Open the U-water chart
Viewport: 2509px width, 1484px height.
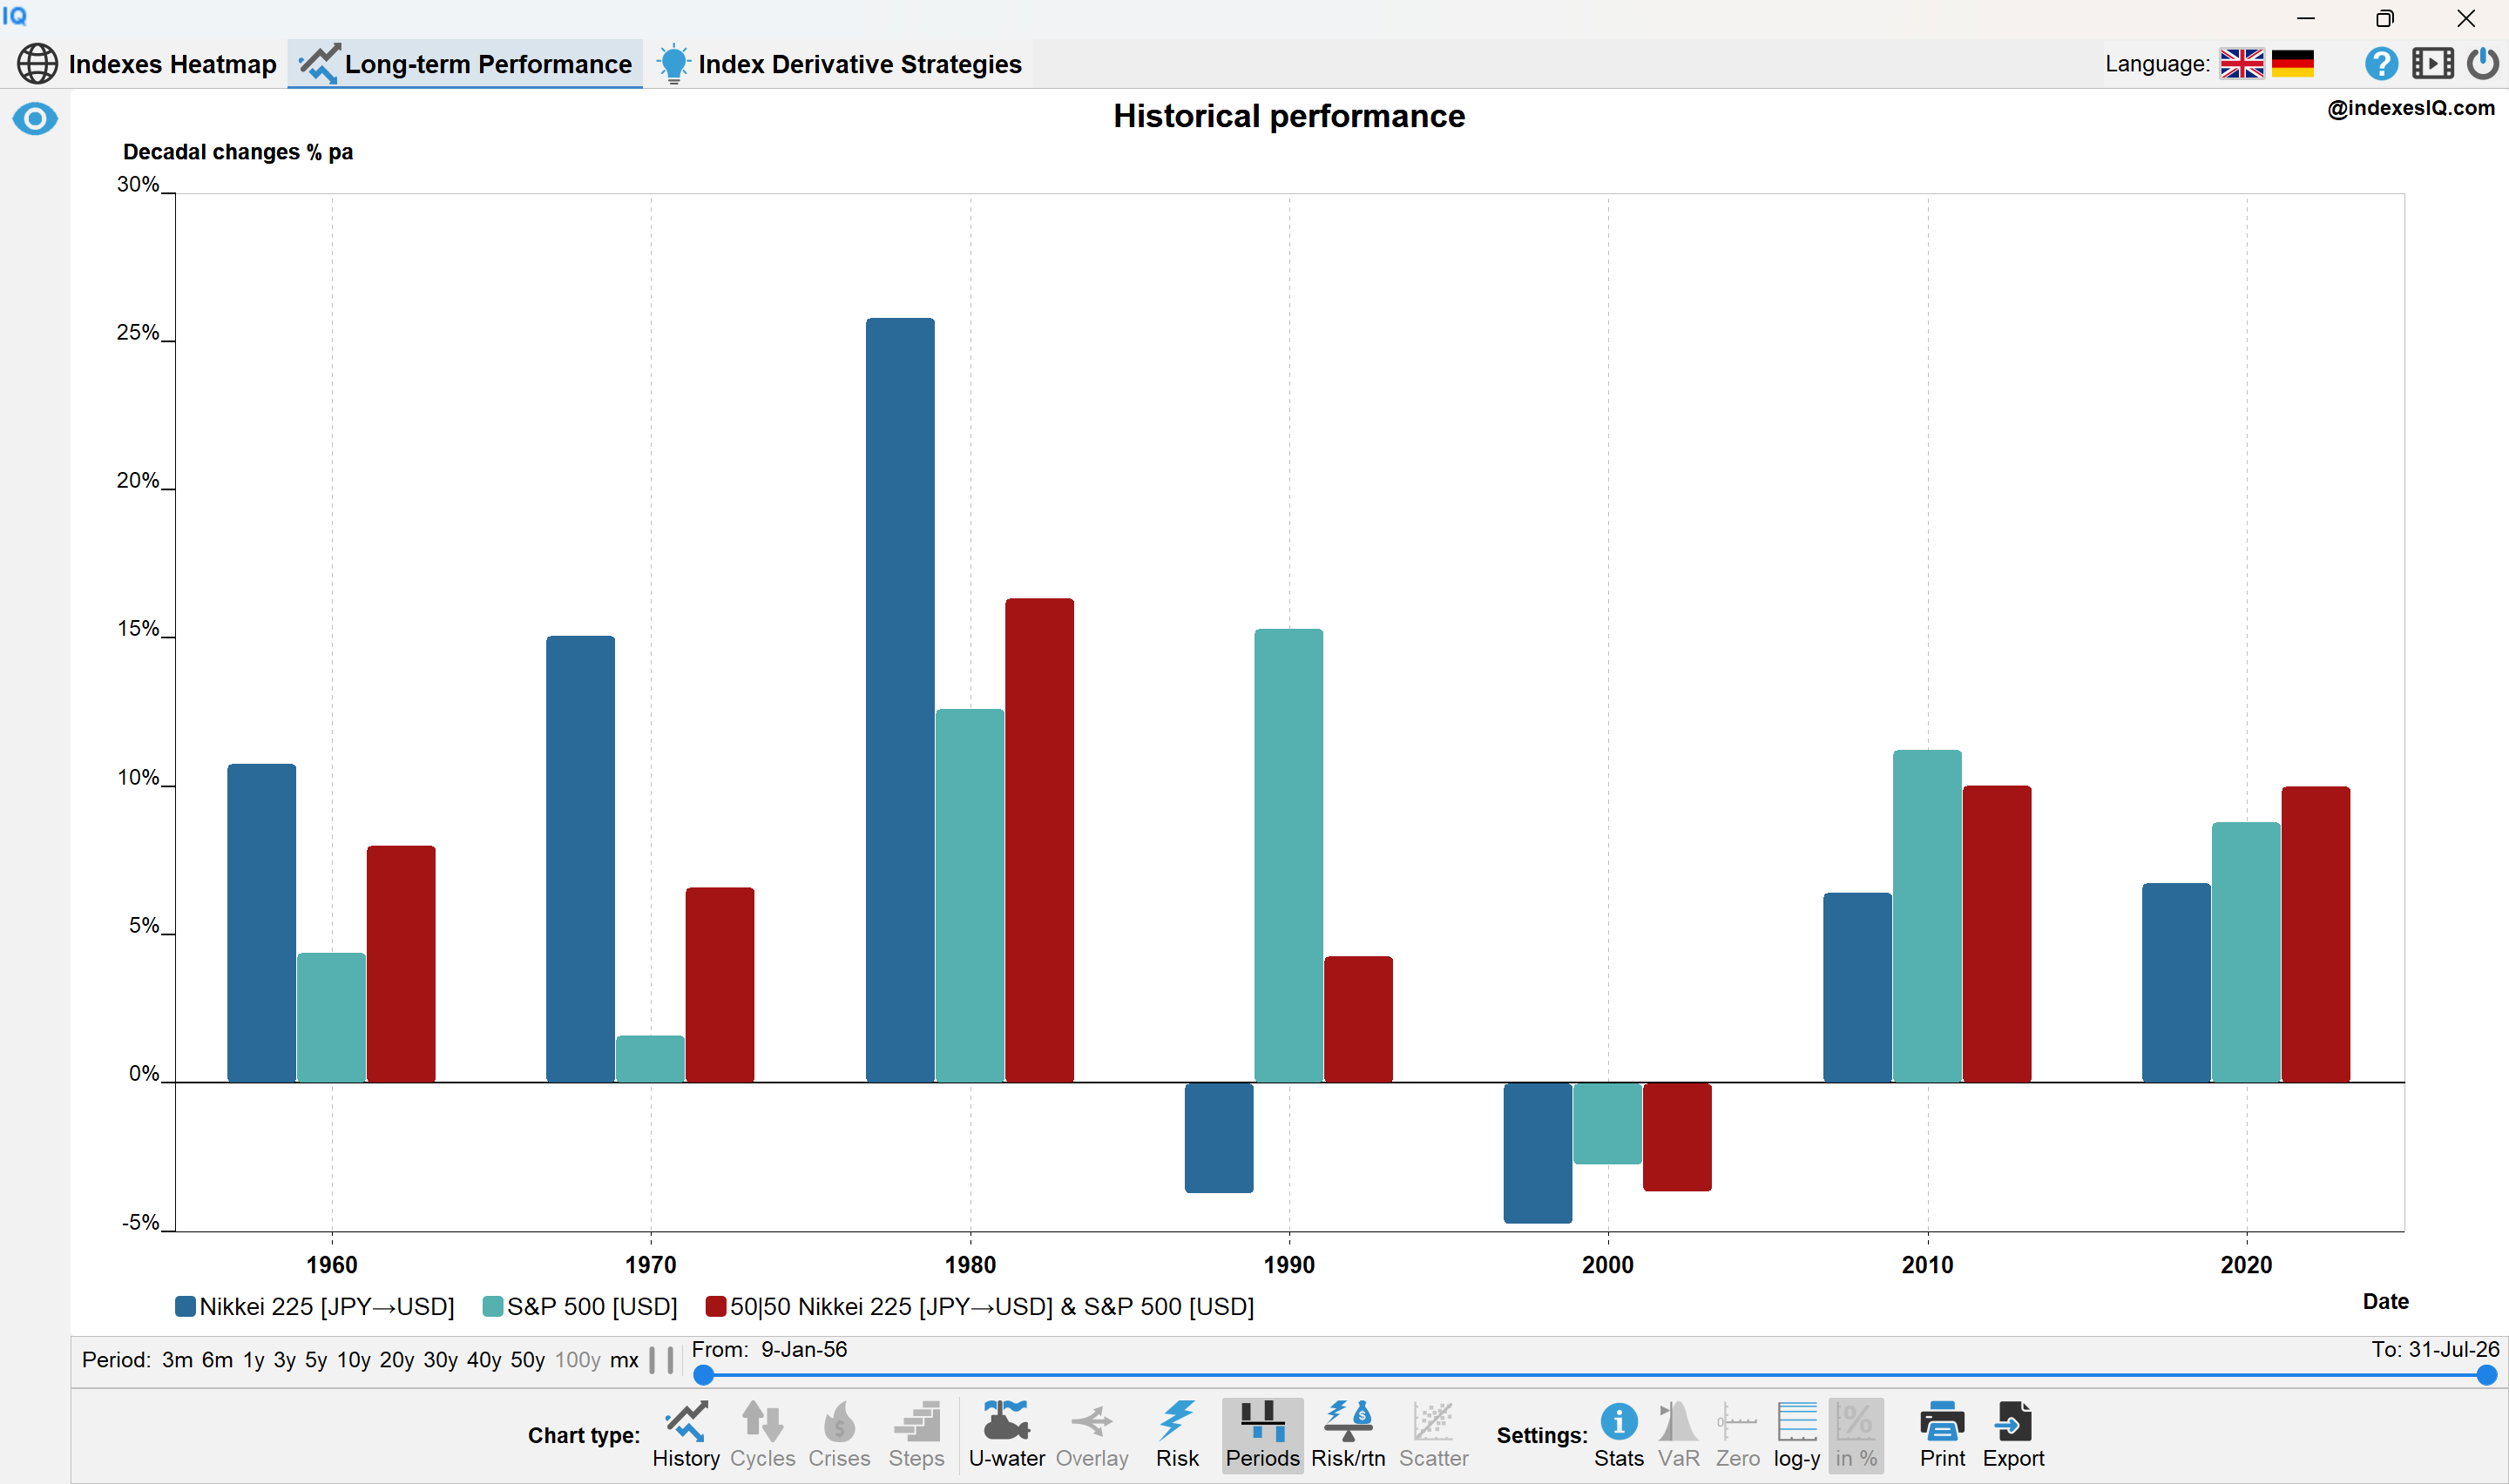[x=1006, y=1434]
